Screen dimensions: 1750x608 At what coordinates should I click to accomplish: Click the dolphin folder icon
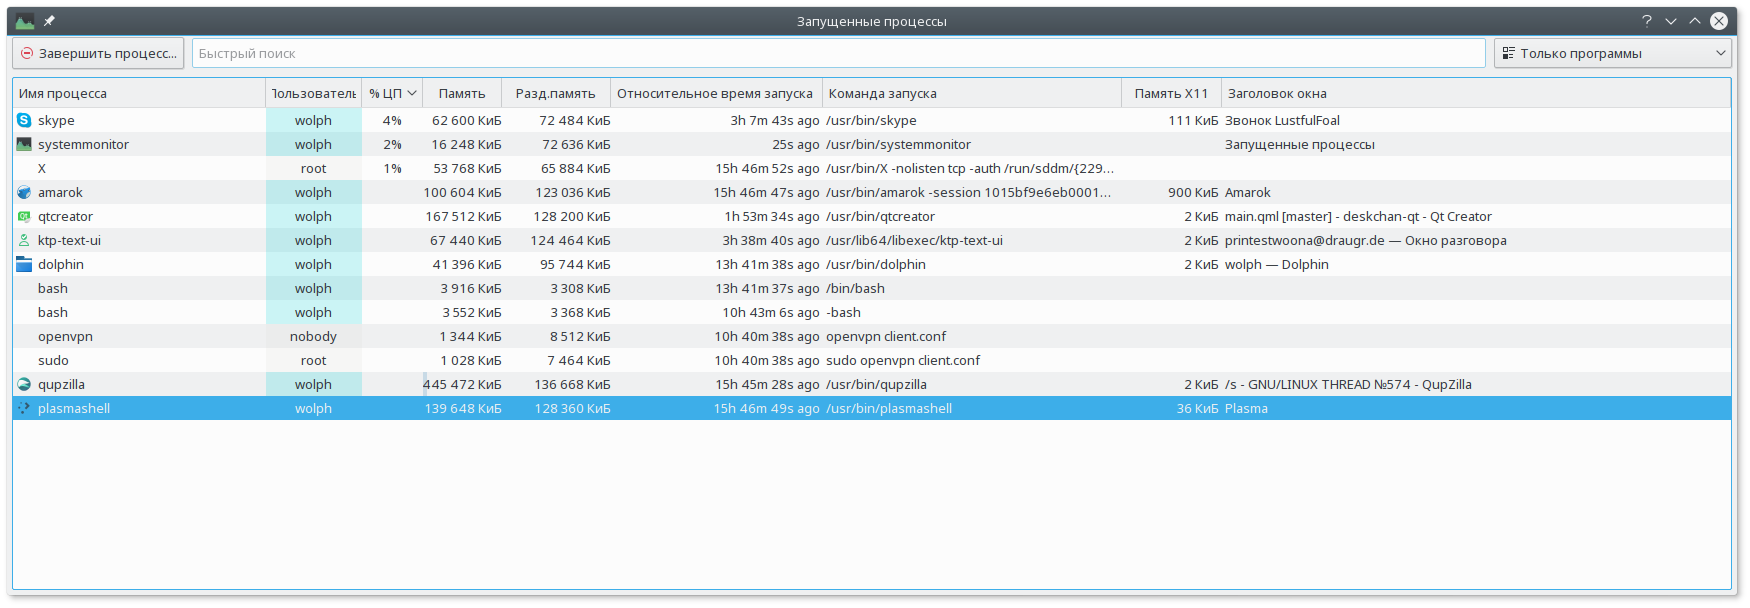point(24,264)
